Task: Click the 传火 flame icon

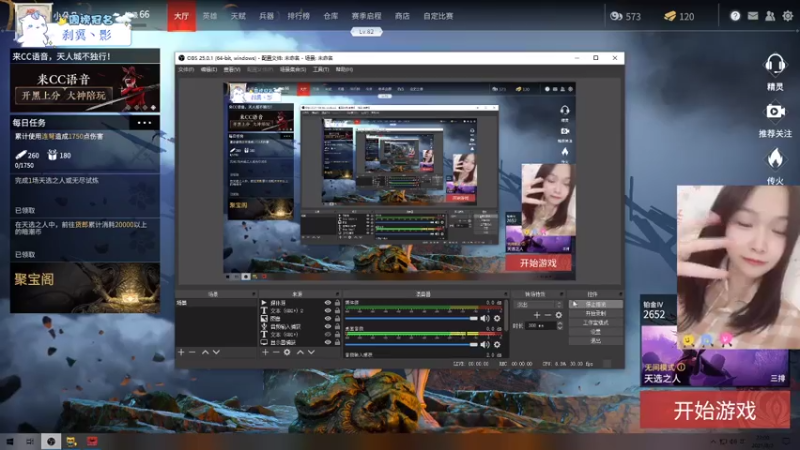Action: coord(775,159)
